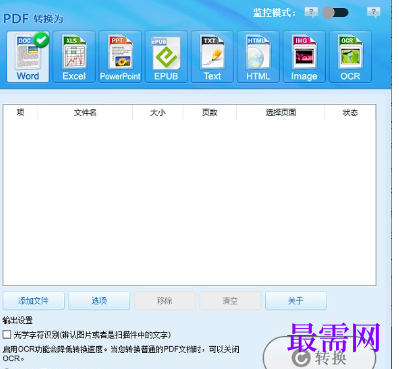Open the 关于 button
Image resolution: width=399 pixels, height=369 pixels.
tap(296, 301)
